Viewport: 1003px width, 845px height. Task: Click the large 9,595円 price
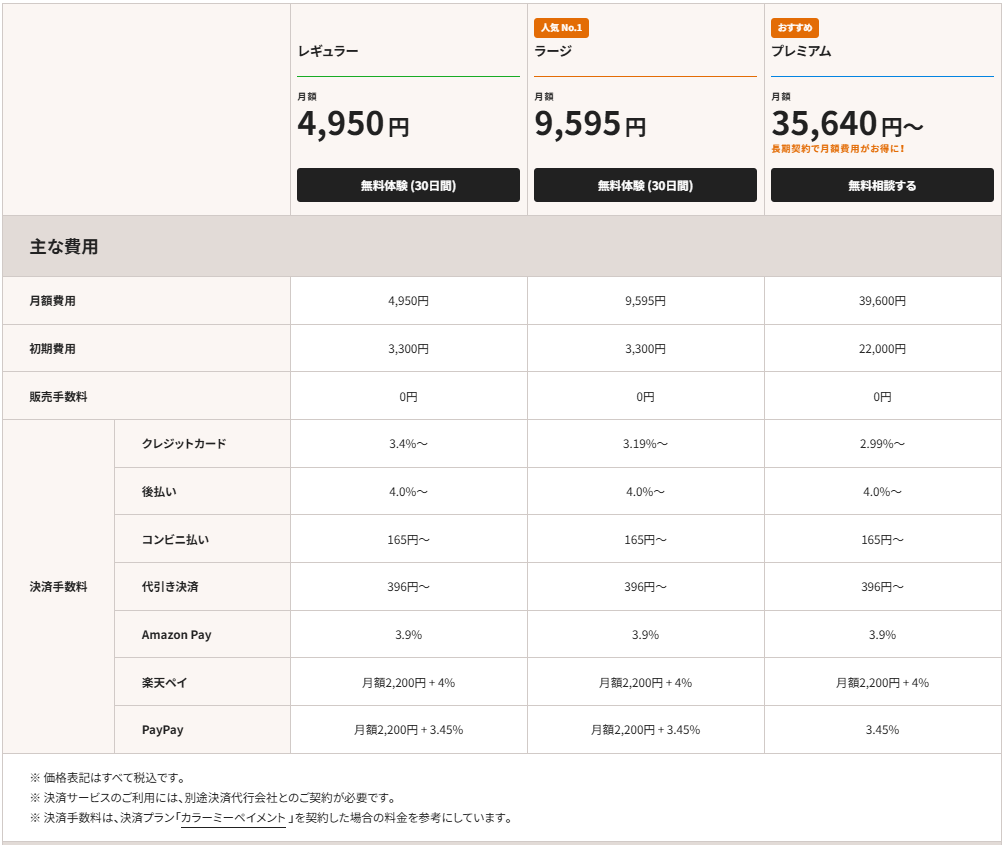(x=590, y=123)
